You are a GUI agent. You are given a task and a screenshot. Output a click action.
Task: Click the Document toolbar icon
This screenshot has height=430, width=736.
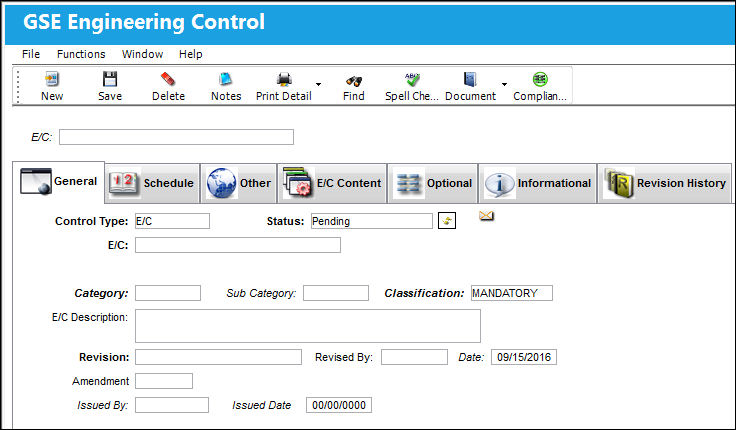[470, 79]
